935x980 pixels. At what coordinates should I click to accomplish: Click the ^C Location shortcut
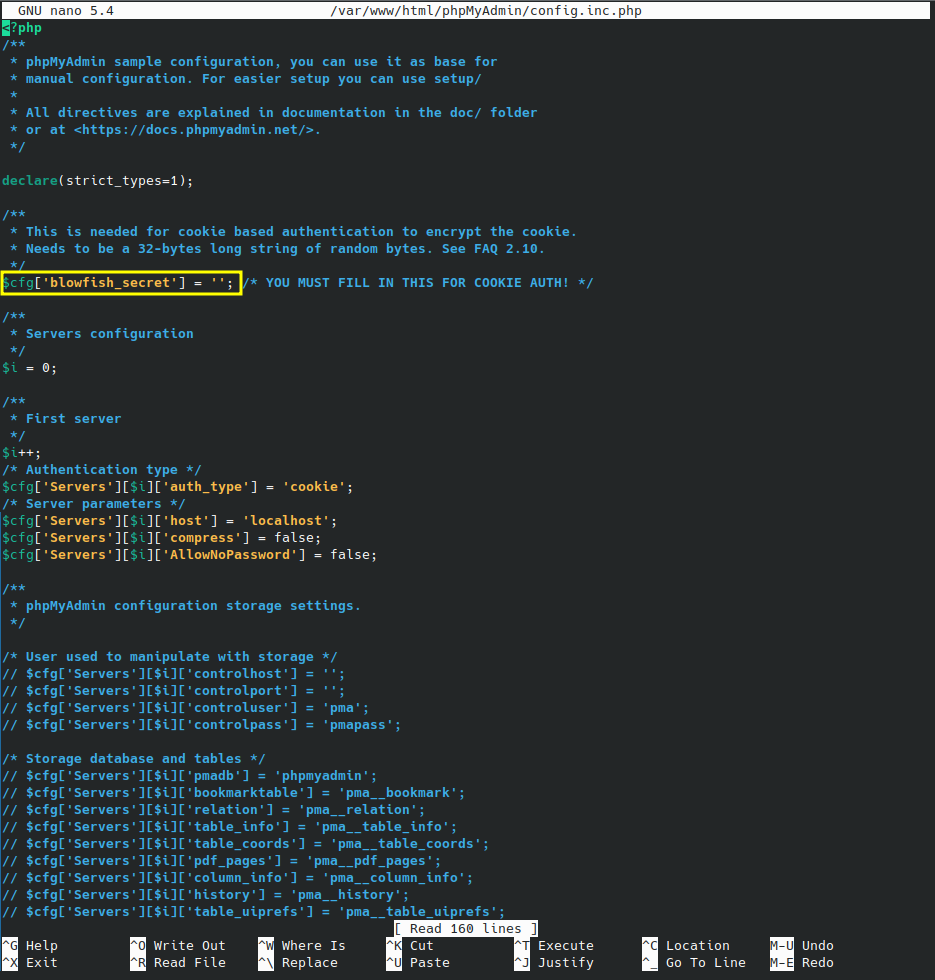[x=686, y=946]
